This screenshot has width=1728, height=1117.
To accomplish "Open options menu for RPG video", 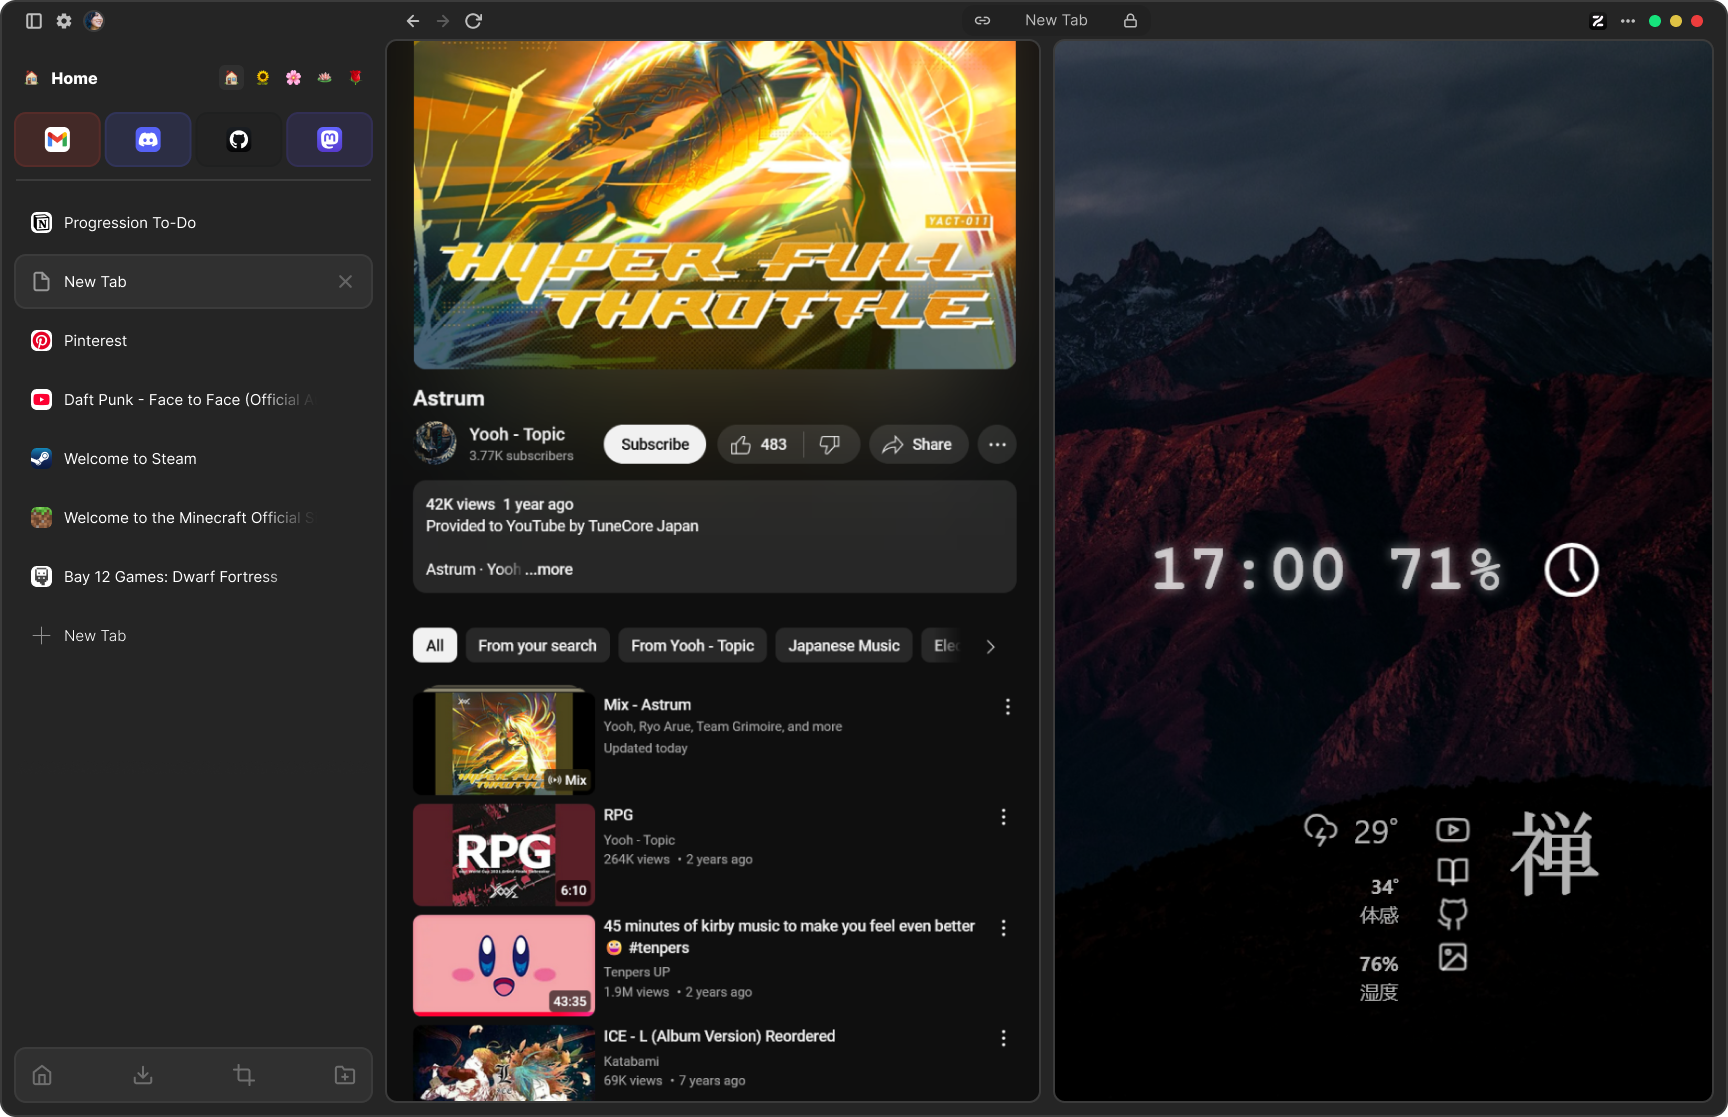I will pos(1003,817).
